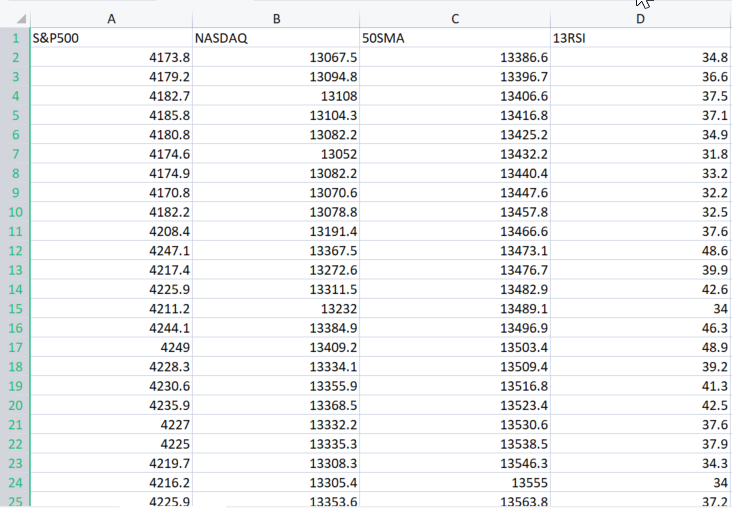Select cell with value 4227
Image resolution: width=732 pixels, height=508 pixels.
point(111,425)
